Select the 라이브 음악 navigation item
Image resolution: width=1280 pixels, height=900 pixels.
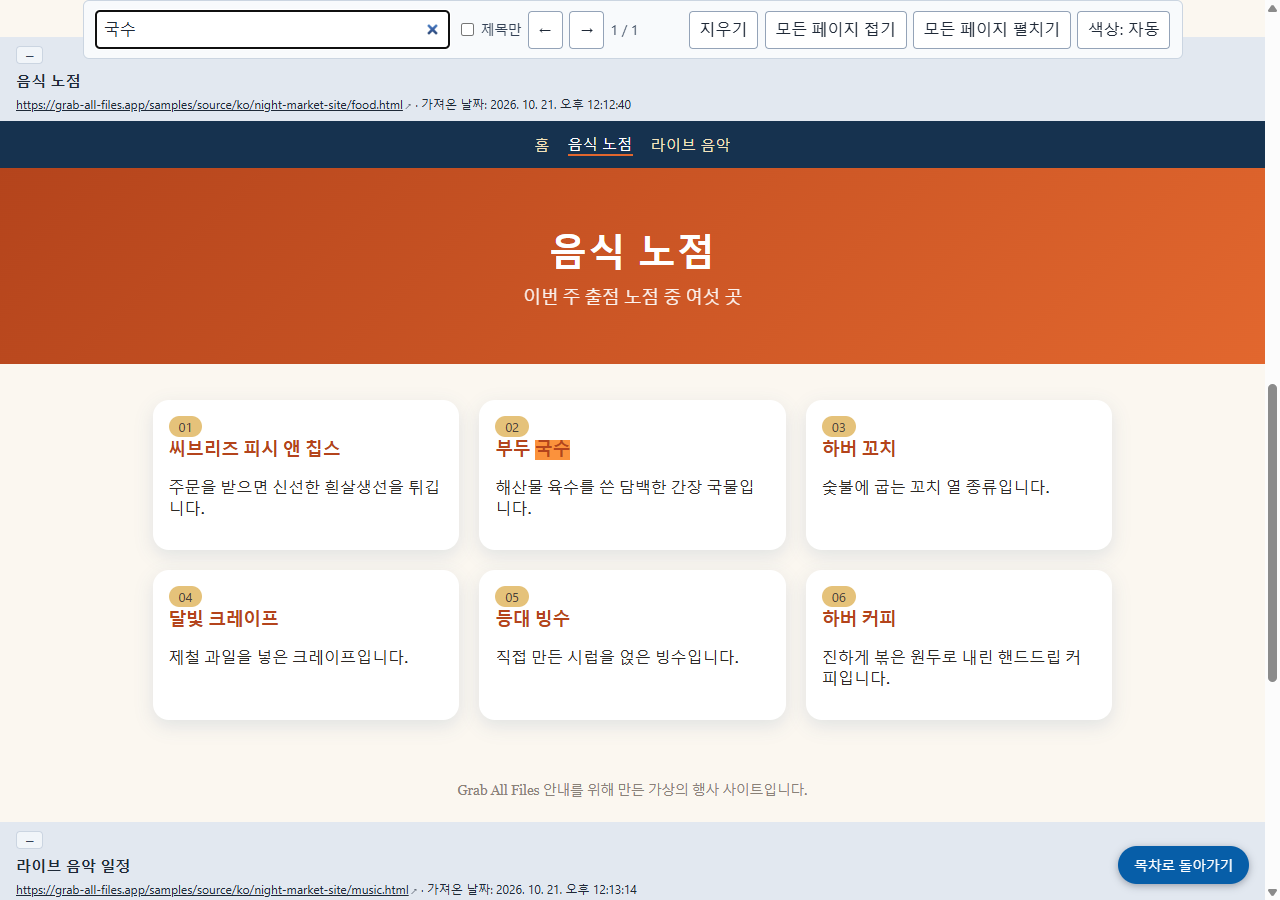click(x=690, y=145)
